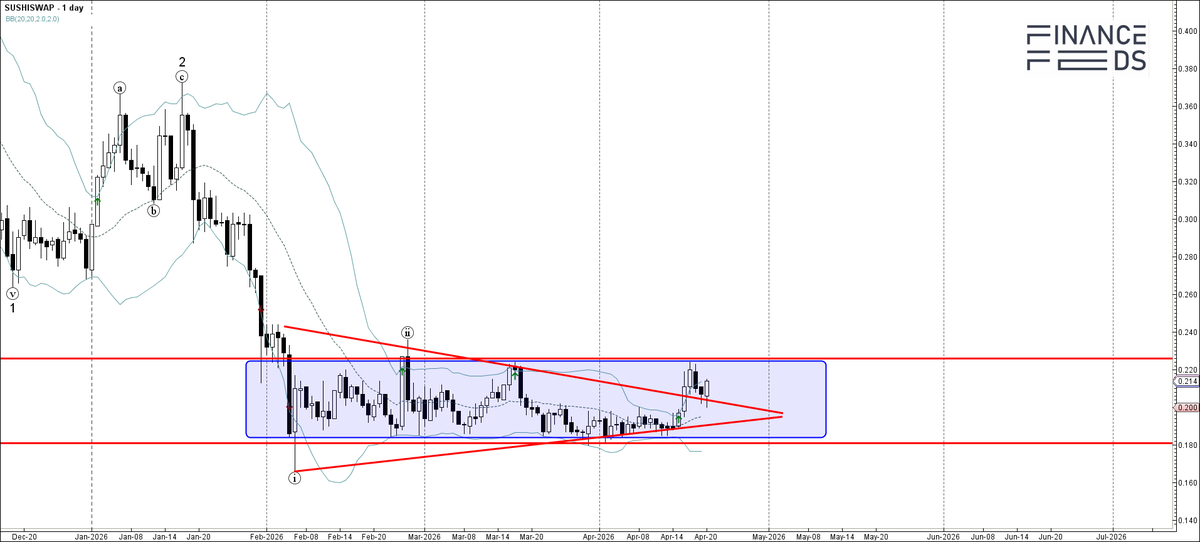Screen dimensions: 1200x542
Task: Click the Feb-20 date label
Action: (x=374, y=536)
